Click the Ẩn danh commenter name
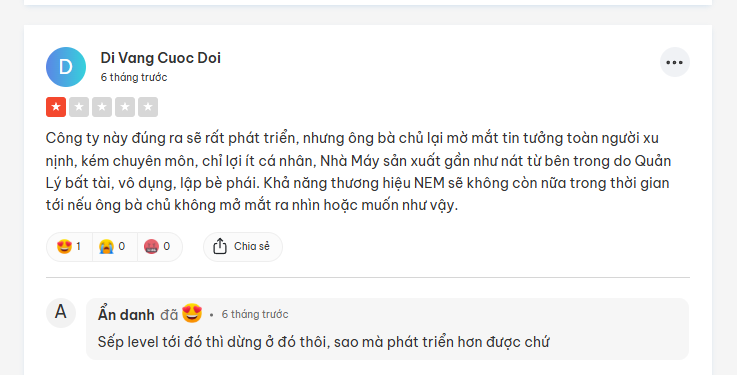 click(126, 314)
